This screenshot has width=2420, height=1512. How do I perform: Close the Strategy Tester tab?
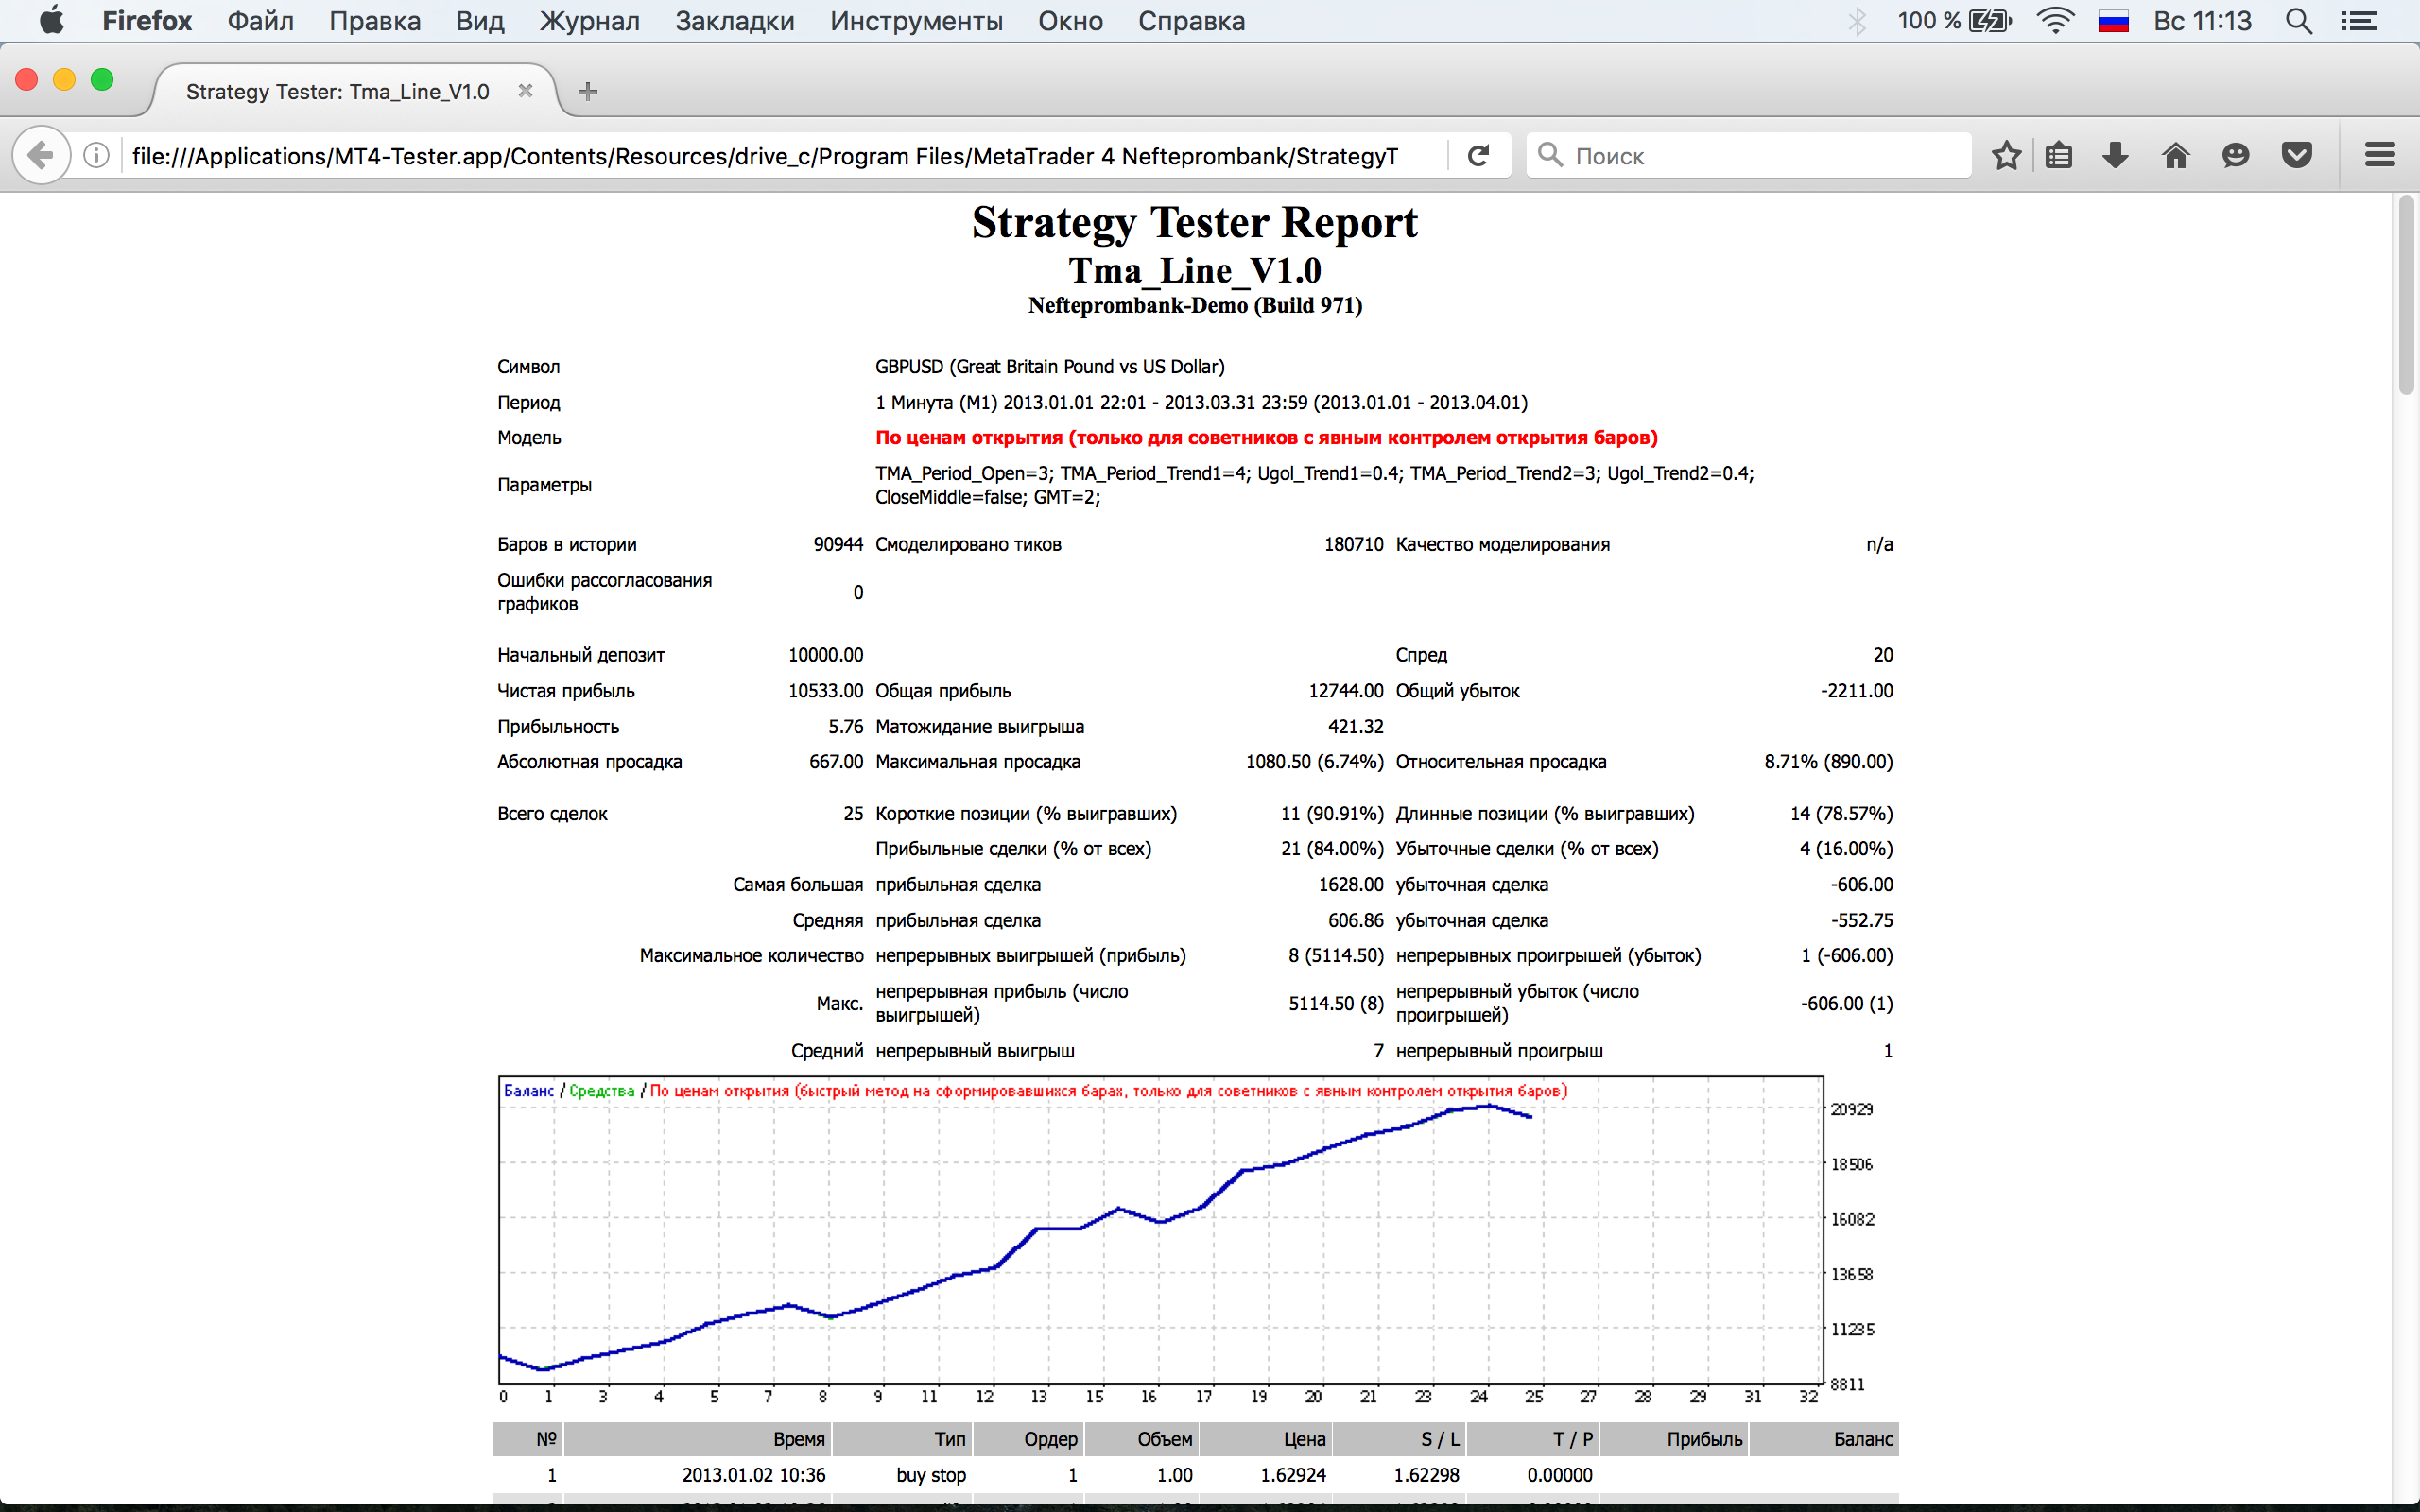tap(525, 91)
